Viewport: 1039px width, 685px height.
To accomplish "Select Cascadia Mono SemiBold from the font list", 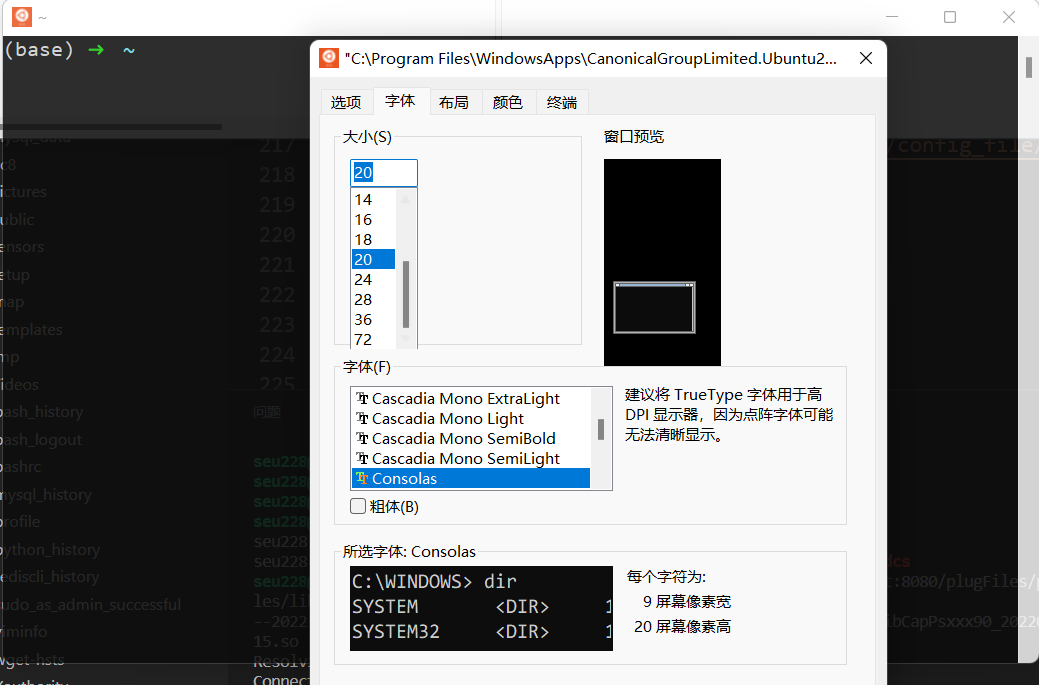I will 450,438.
